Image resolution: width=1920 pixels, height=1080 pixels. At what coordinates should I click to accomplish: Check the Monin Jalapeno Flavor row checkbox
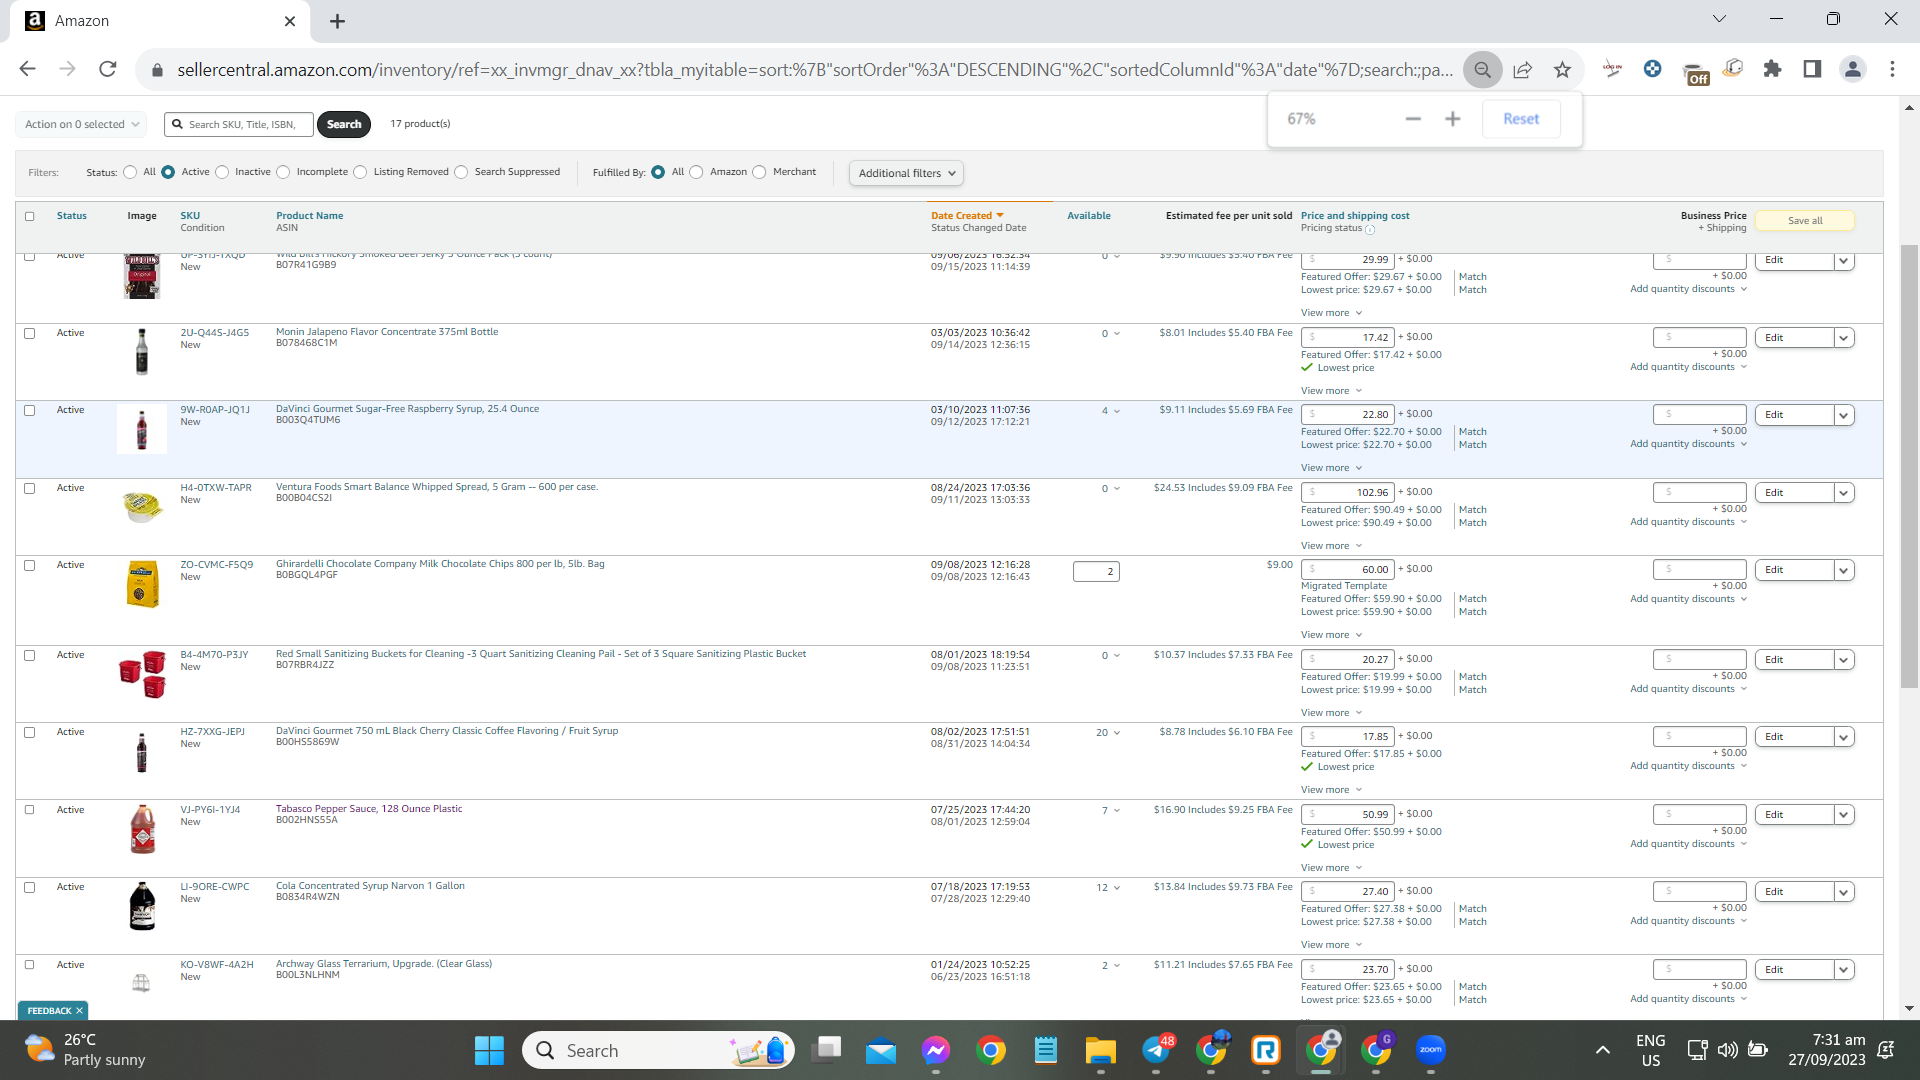point(30,333)
